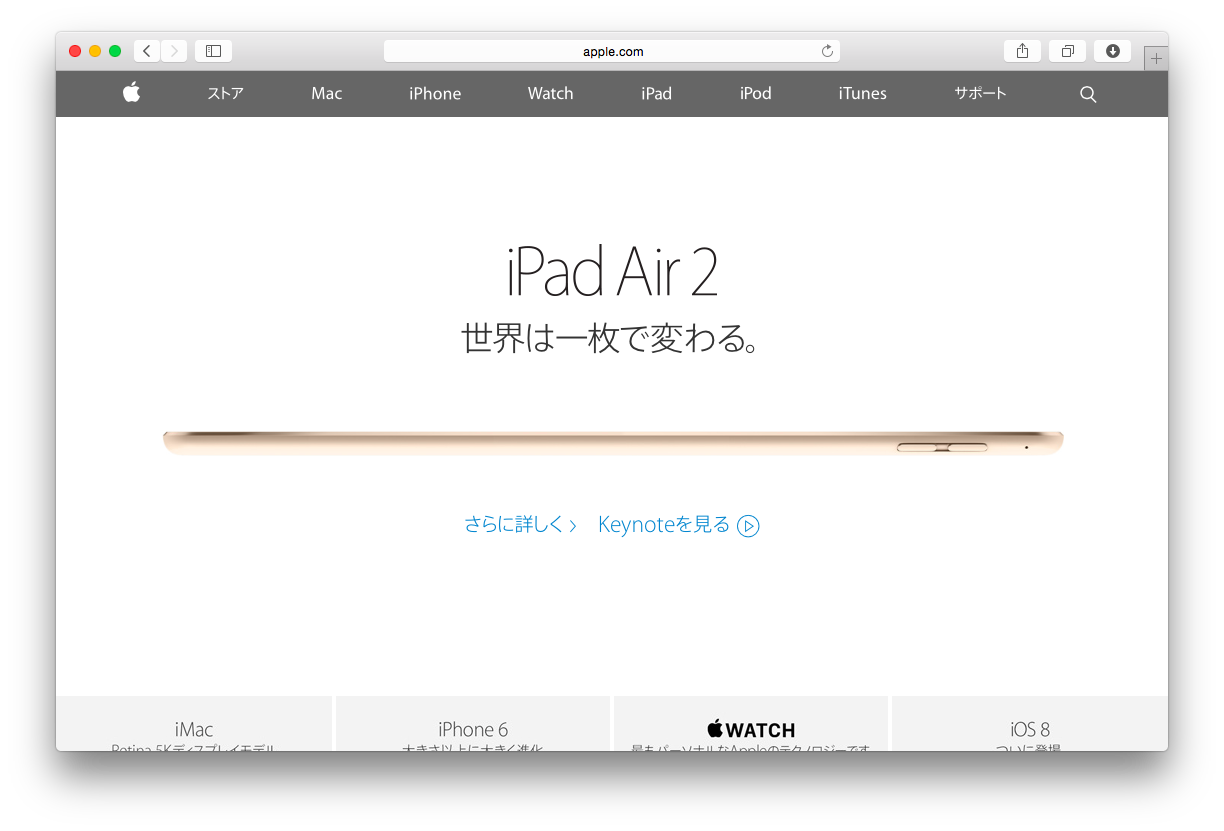The width and height of the screenshot is (1224, 831).
Task: Follow the Keynoteを見る link
Action: coord(664,525)
